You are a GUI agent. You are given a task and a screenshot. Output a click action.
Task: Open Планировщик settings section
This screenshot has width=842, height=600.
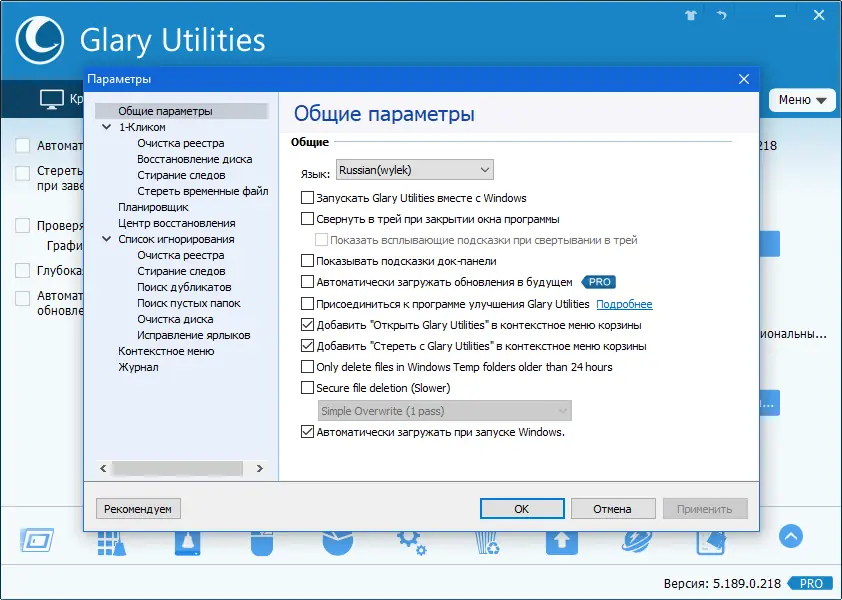click(x=153, y=207)
